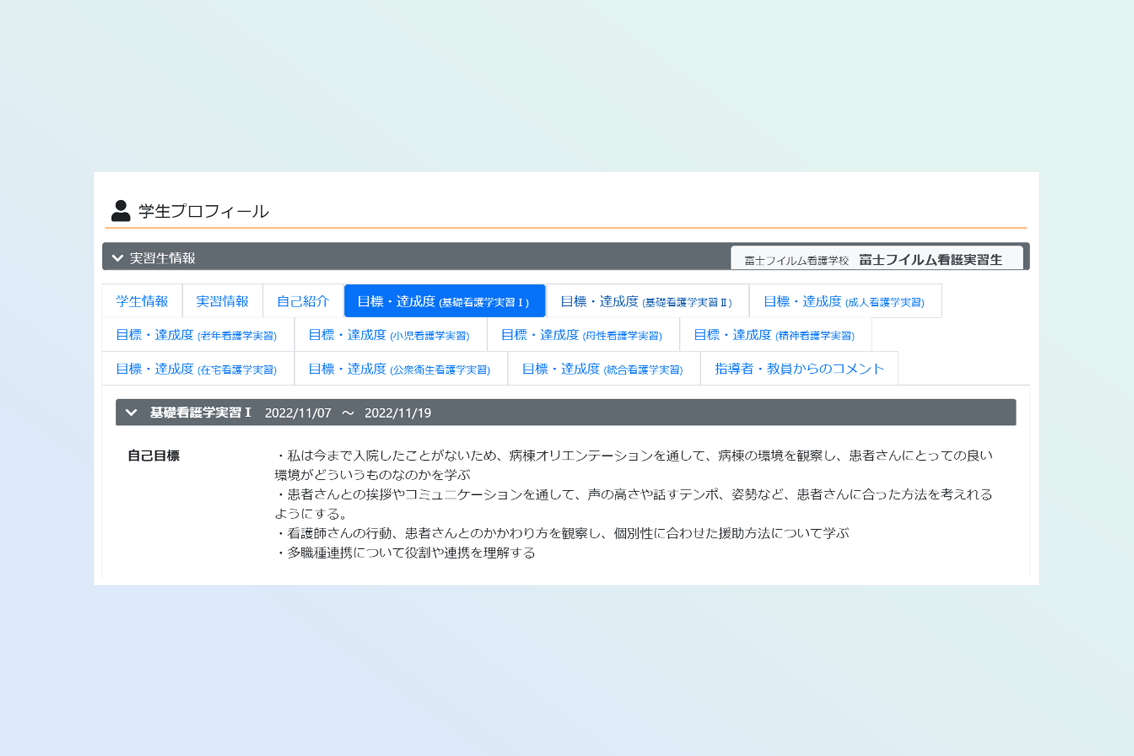
Task: Open the 学生情報 tab
Action: tap(142, 301)
